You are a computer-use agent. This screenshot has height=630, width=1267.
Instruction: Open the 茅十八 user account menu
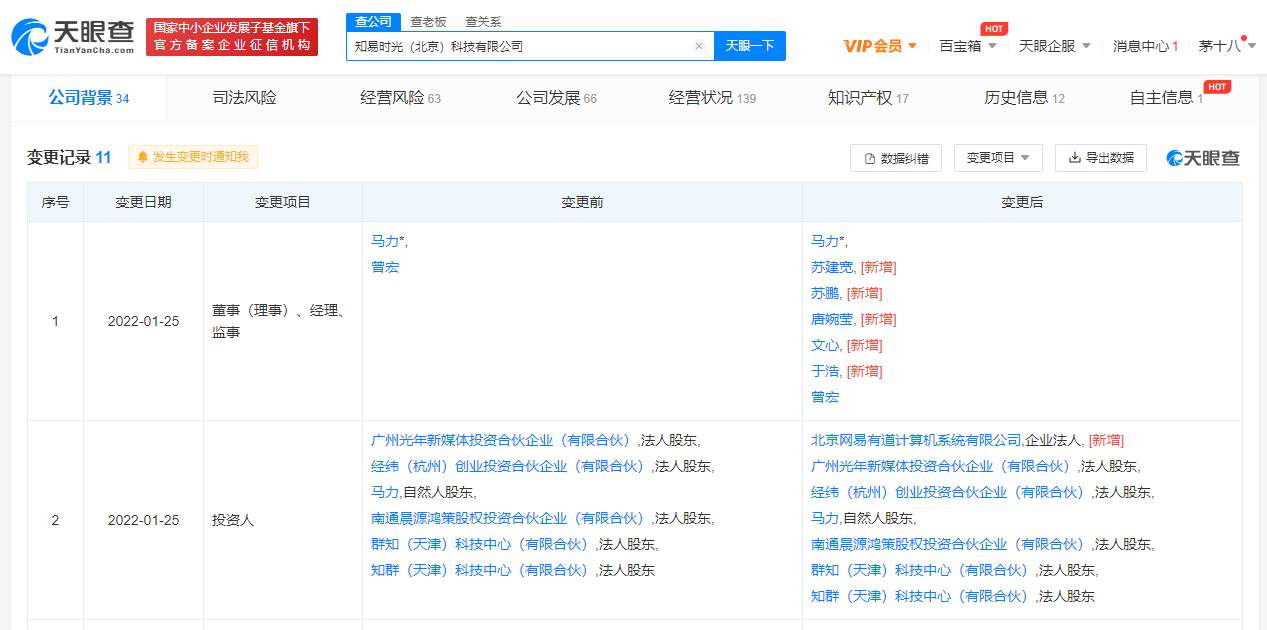[1227, 46]
